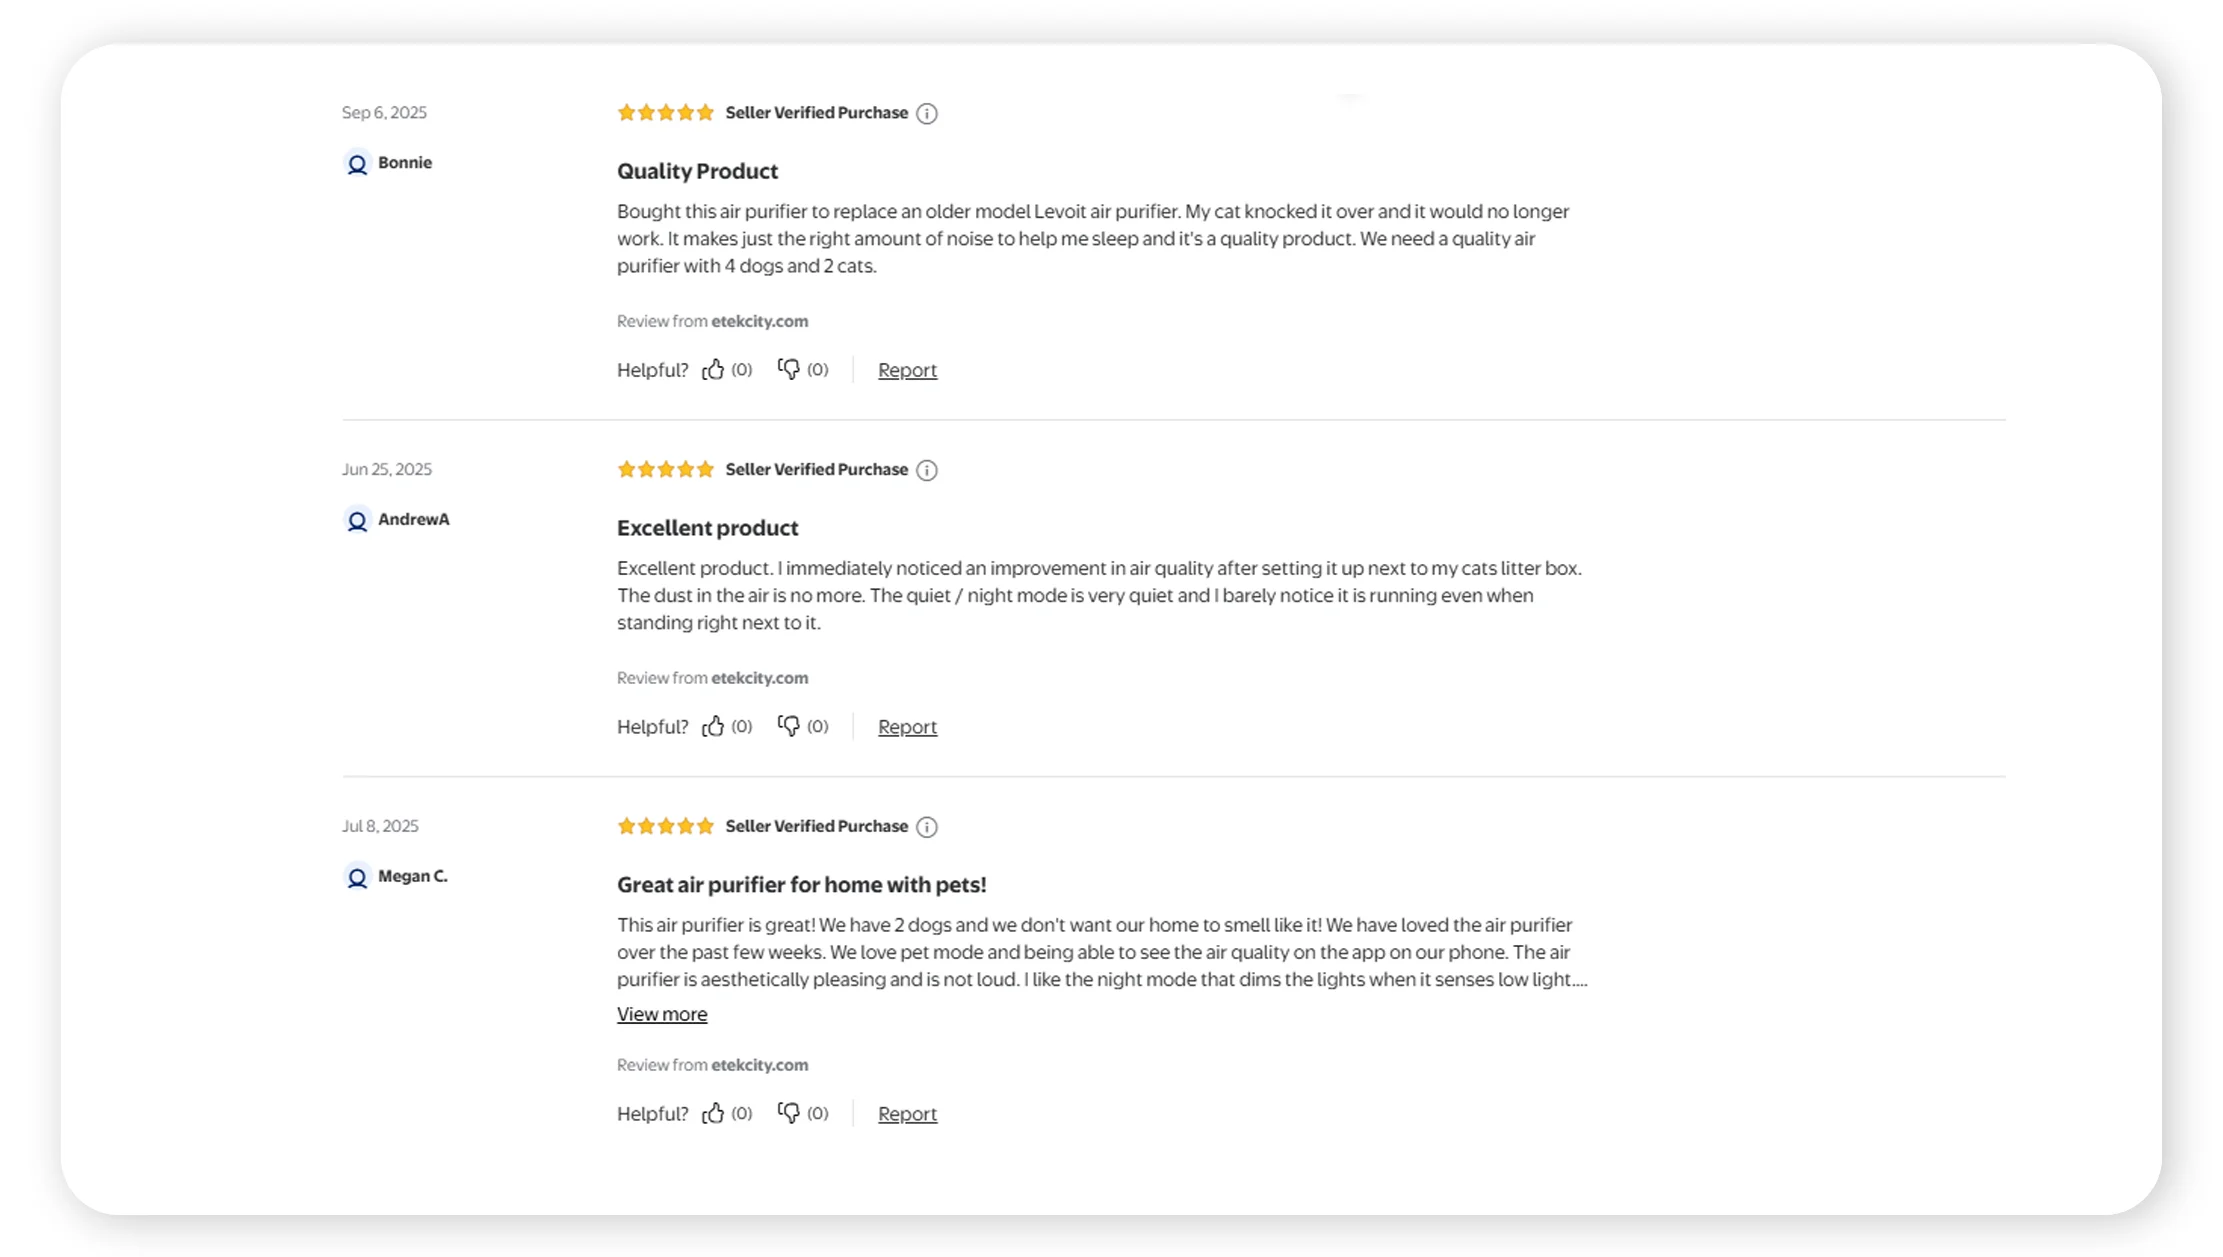Report Bonnie's Quality Product review
This screenshot has height=1257, width=2223.
[x=907, y=369]
